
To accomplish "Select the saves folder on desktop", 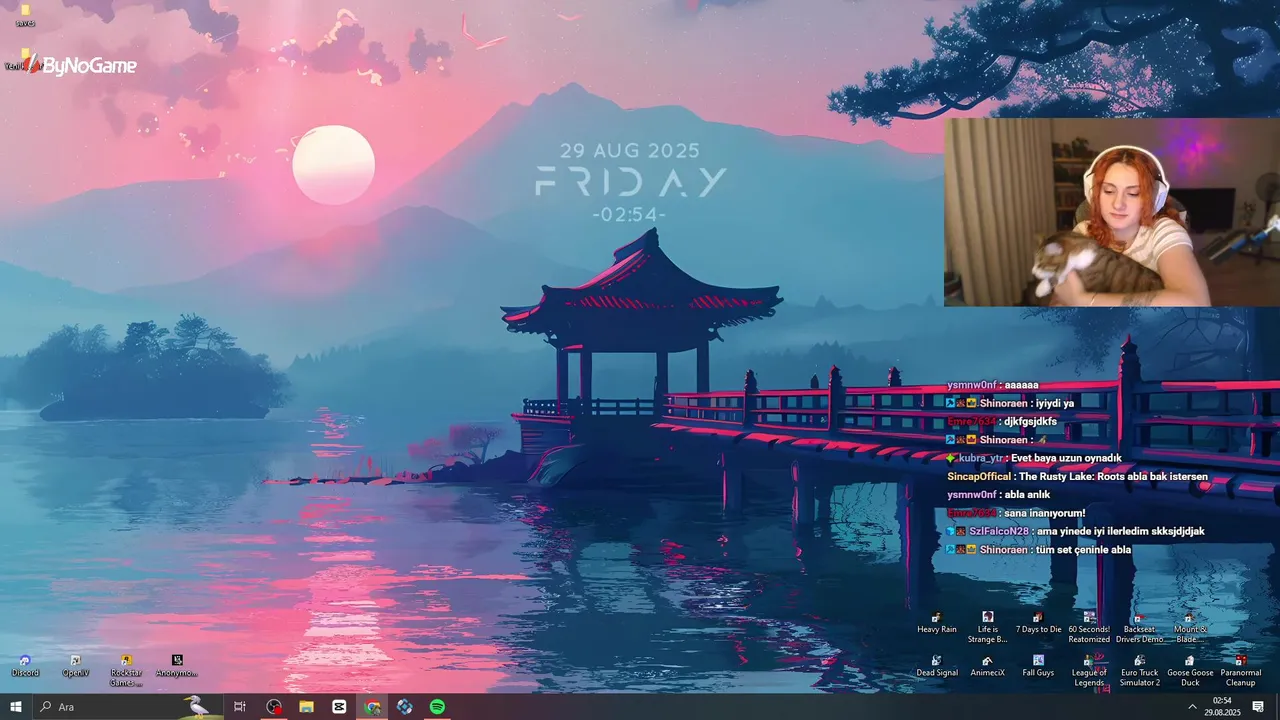I will pos(25,15).
